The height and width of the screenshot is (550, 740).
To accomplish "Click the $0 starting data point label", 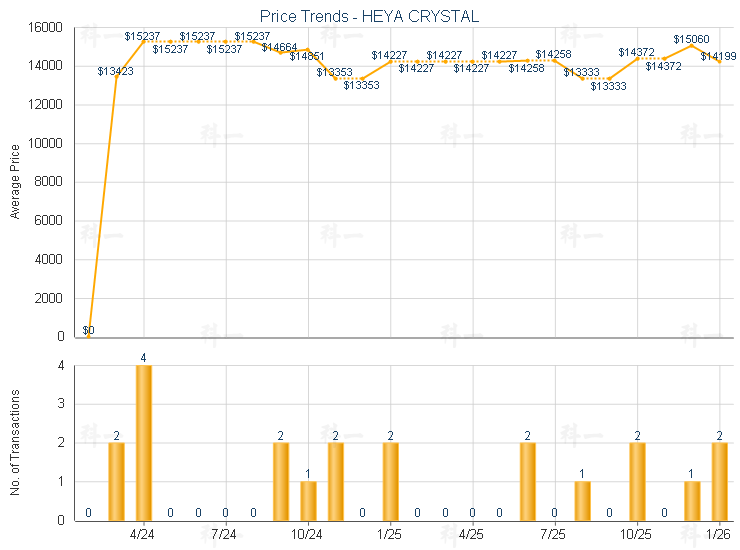I will (89, 330).
